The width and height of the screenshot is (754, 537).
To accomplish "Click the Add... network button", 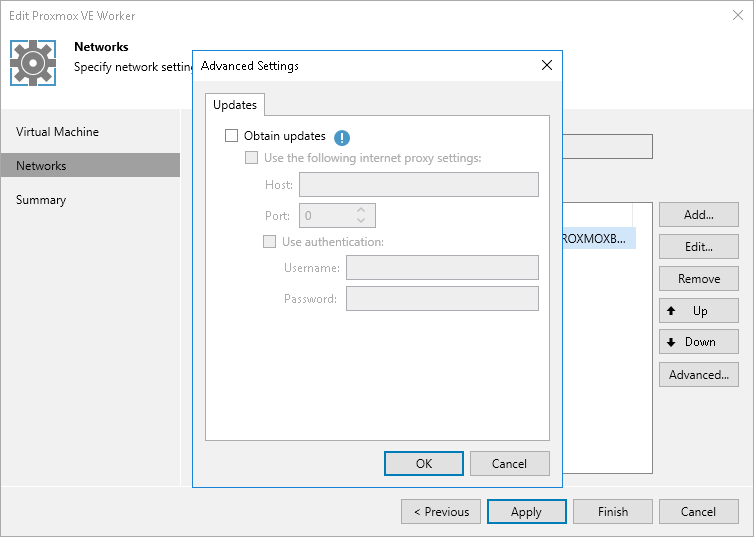I will 699,215.
